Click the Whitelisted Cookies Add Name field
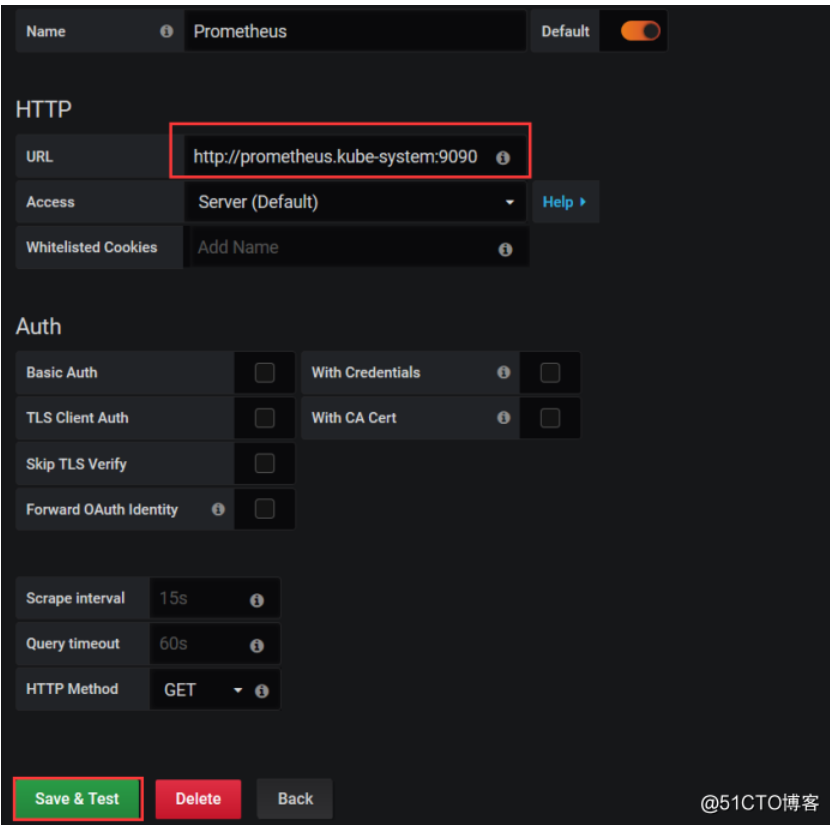Image resolution: width=830 pixels, height=825 pixels. point(356,247)
